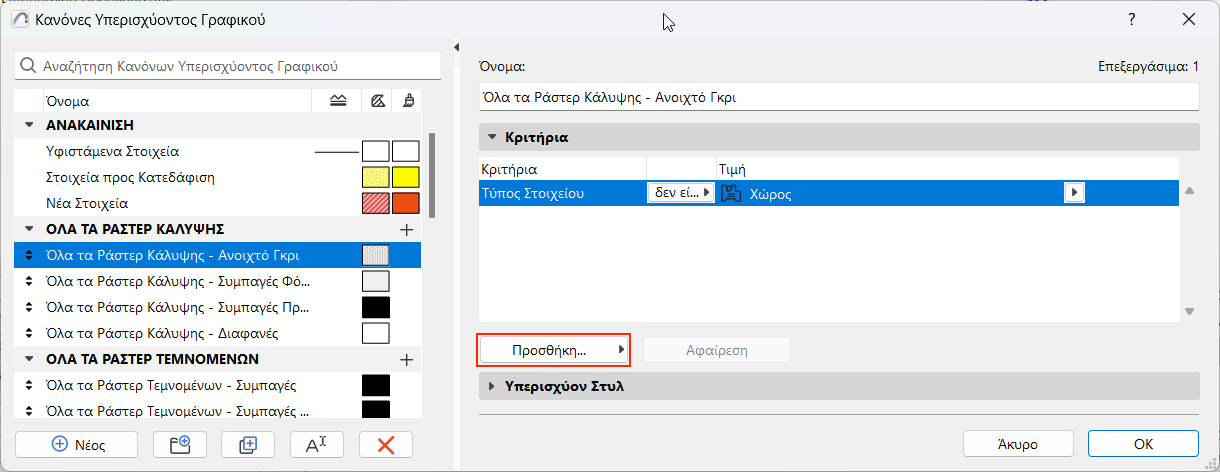Expand the Υπερισχύον Στυλ panel
The width and height of the screenshot is (1220, 472).
click(493, 386)
